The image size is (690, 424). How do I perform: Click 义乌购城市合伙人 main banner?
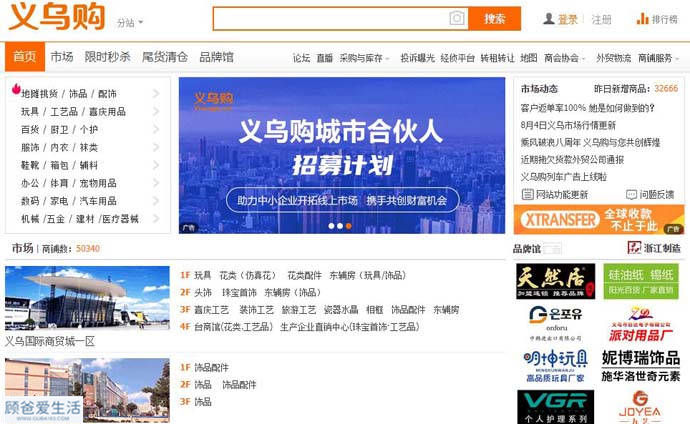point(342,155)
